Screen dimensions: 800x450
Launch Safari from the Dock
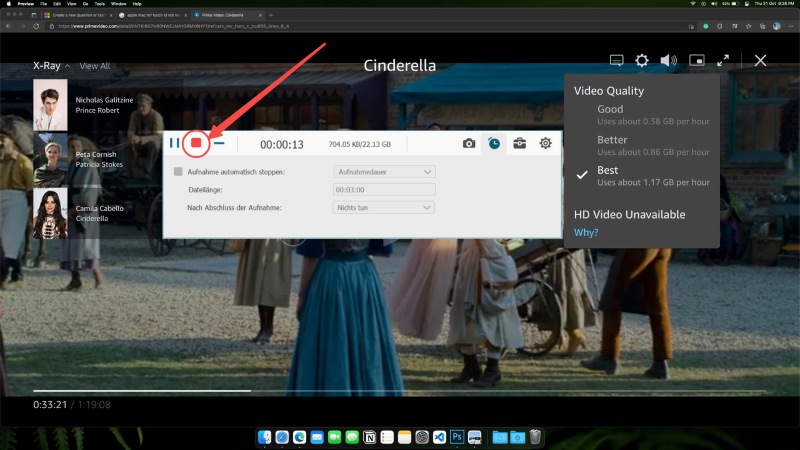click(x=282, y=437)
